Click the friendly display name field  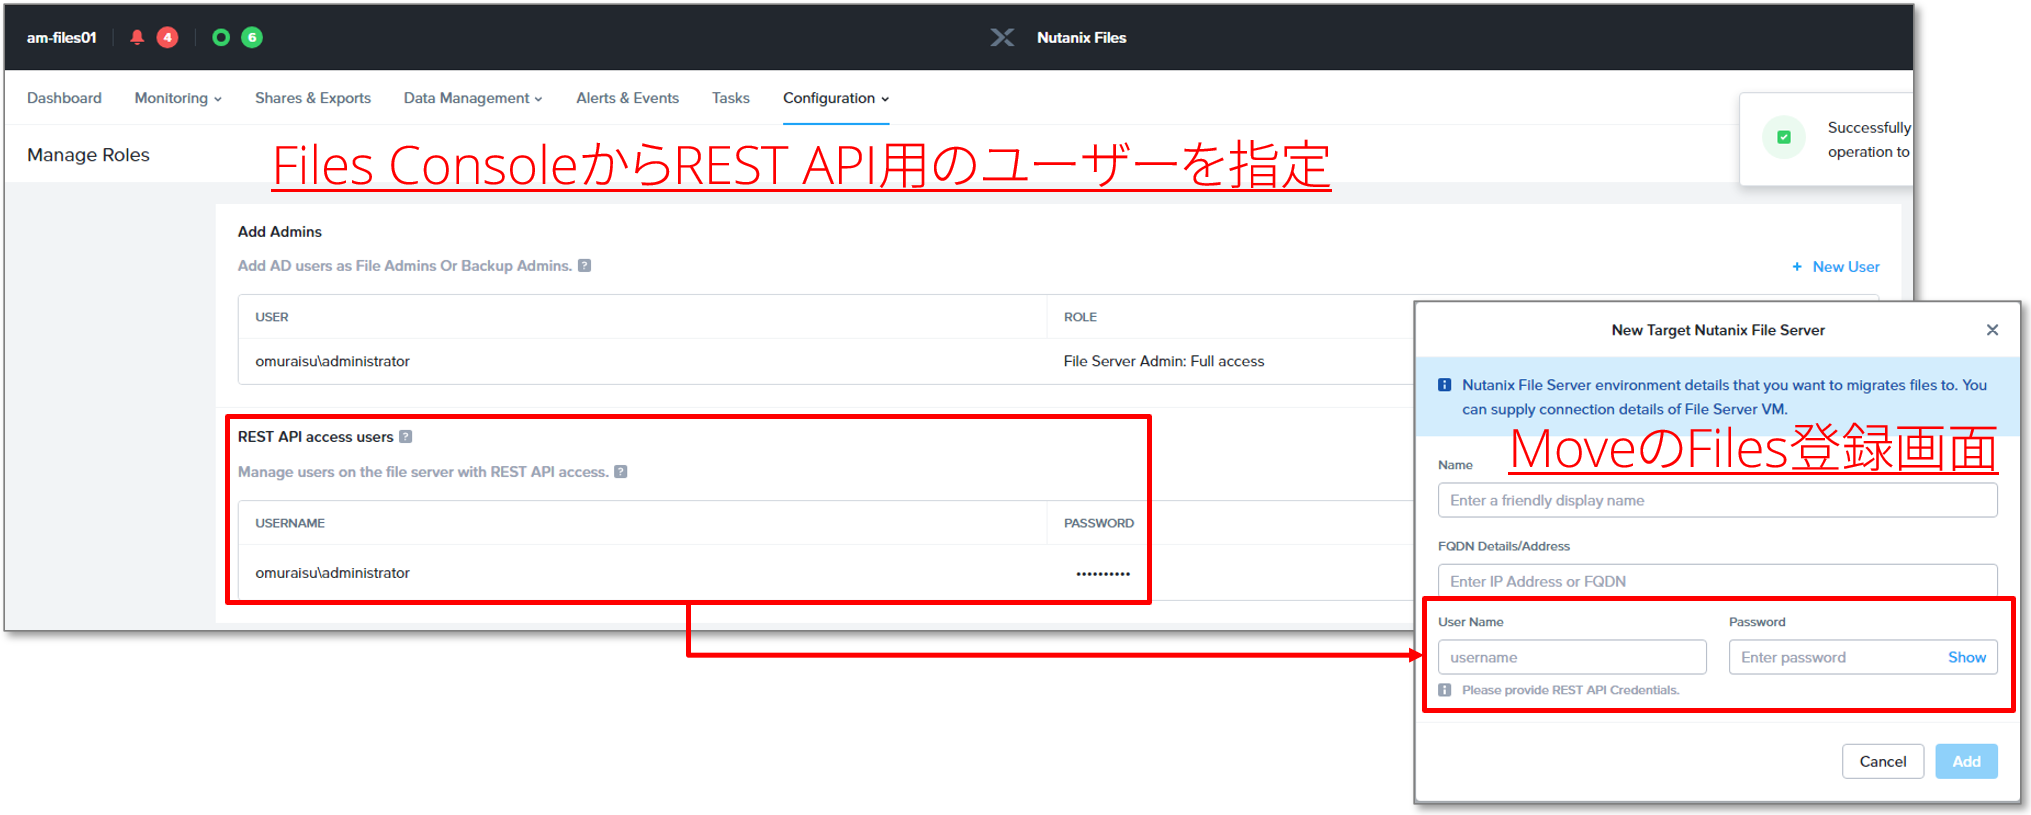pyautogui.click(x=1718, y=501)
